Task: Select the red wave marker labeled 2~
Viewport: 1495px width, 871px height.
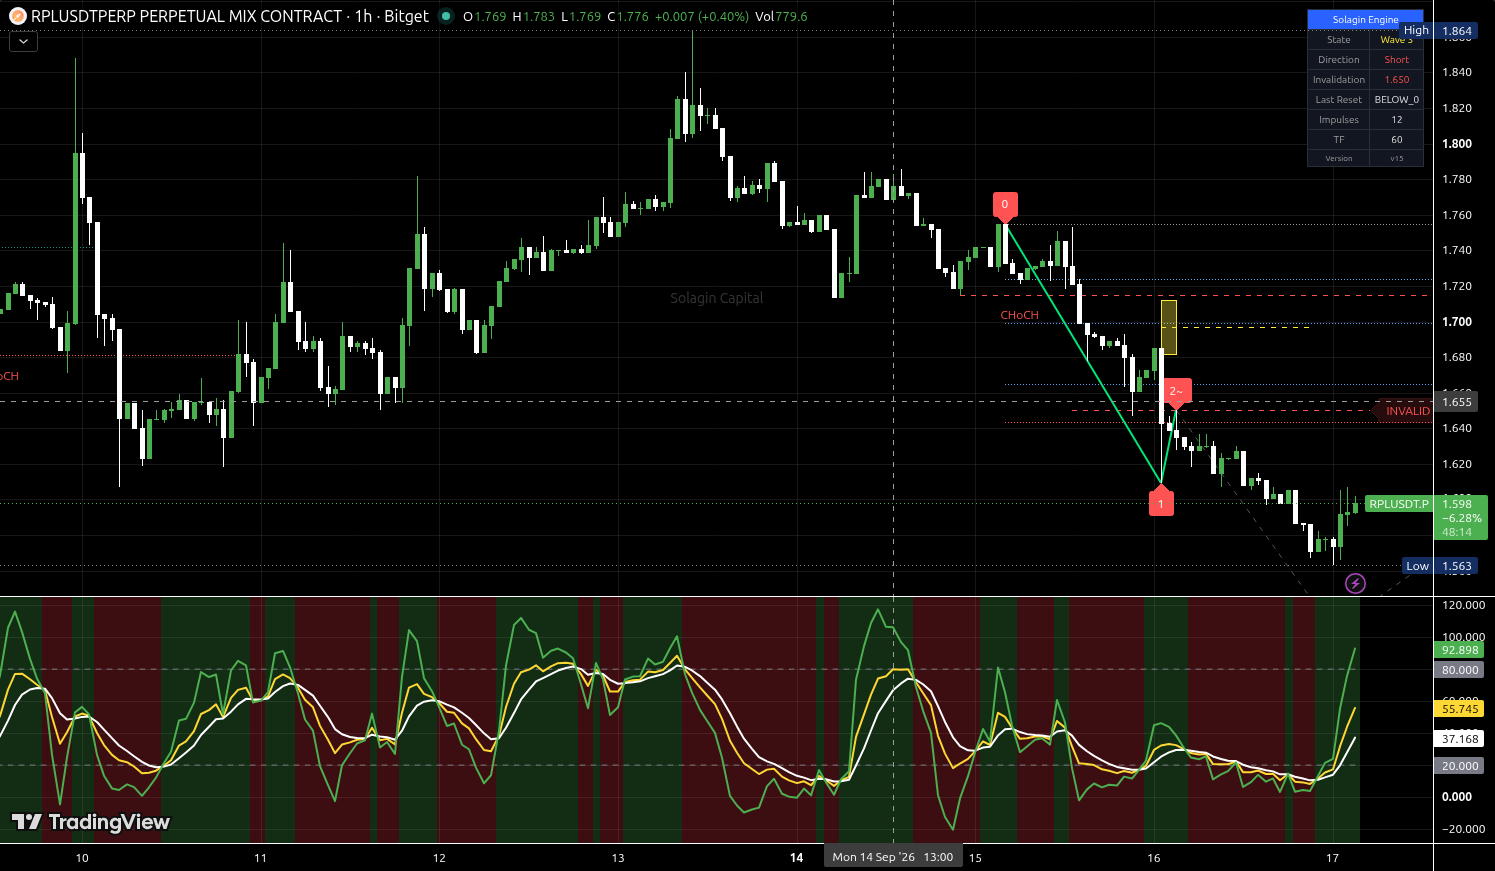Action: click(1176, 392)
